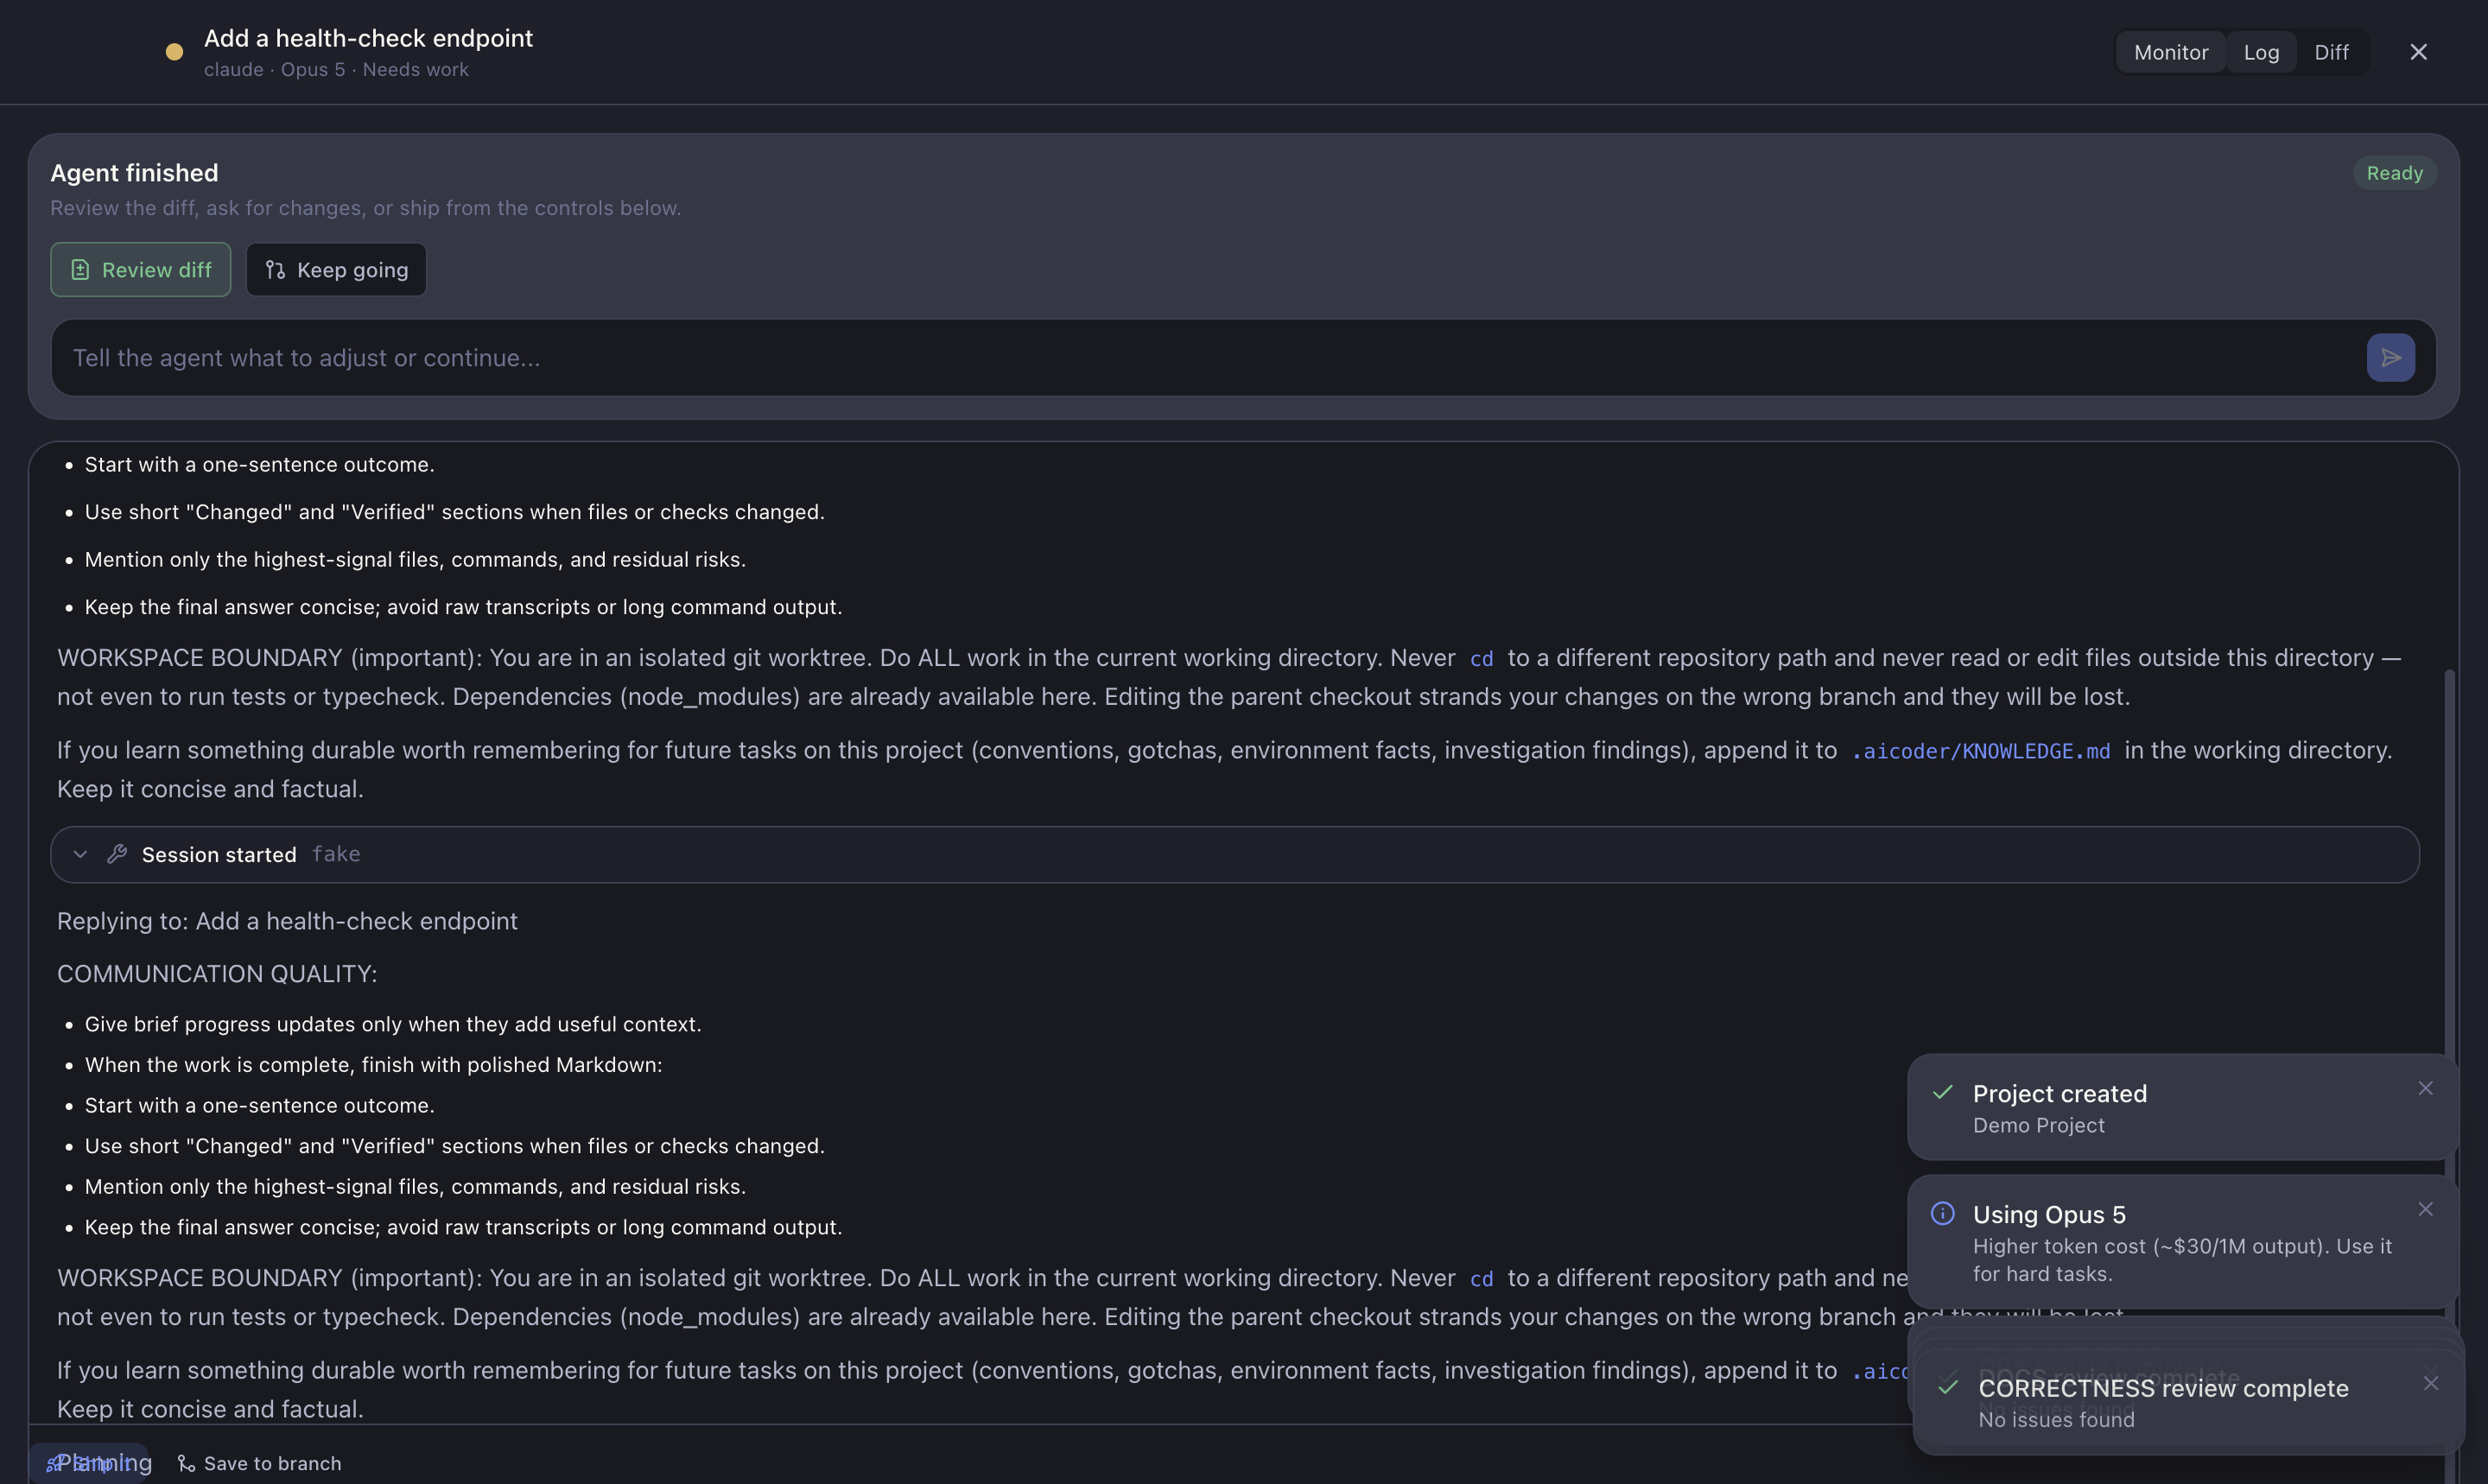The width and height of the screenshot is (2488, 1484).
Task: Dismiss the Using Opus 5 notification
Action: 2425,1209
